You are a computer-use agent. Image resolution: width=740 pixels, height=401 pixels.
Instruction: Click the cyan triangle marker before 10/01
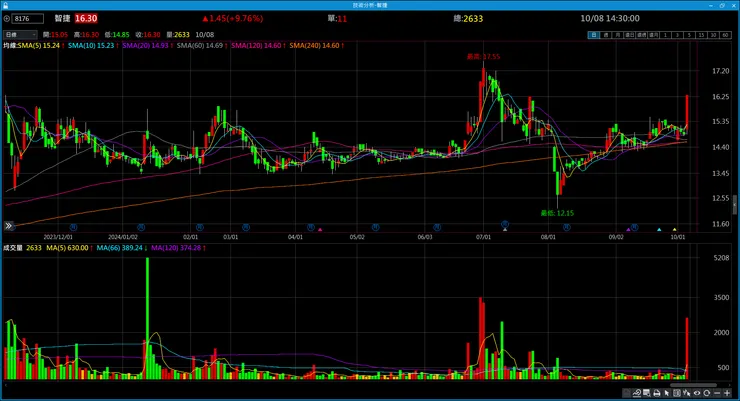[659, 230]
